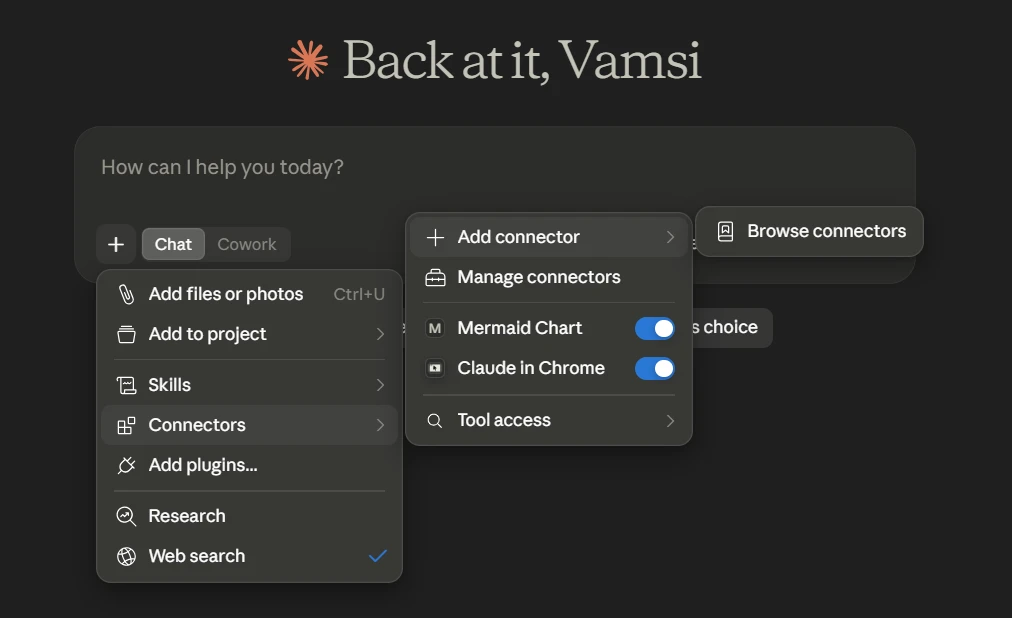Screen dimensions: 1012x618
Task: Click the paperclip icon for adding files
Action: [x=126, y=294]
